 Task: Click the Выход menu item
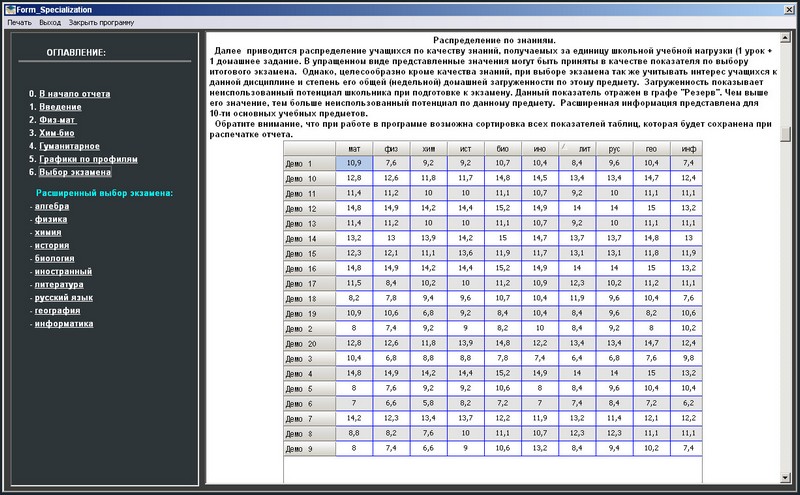[50, 21]
